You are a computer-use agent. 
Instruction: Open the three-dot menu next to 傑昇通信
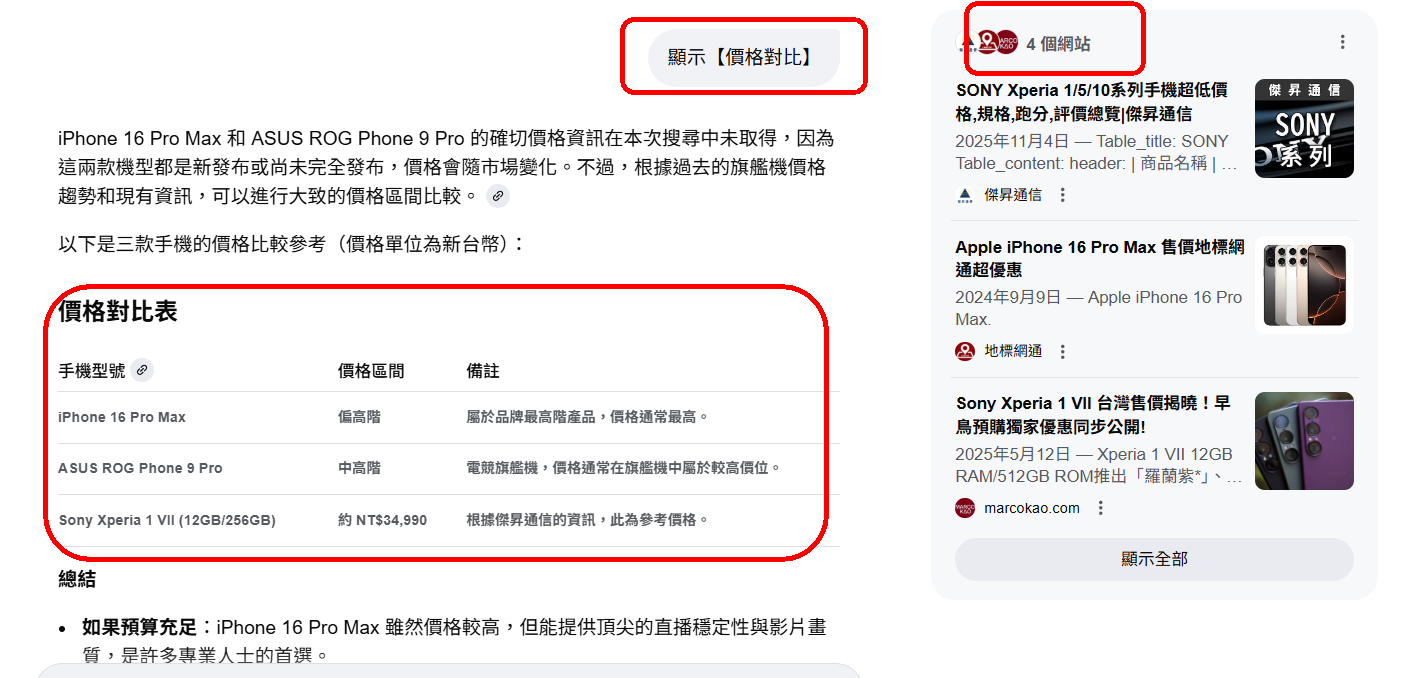(1063, 195)
